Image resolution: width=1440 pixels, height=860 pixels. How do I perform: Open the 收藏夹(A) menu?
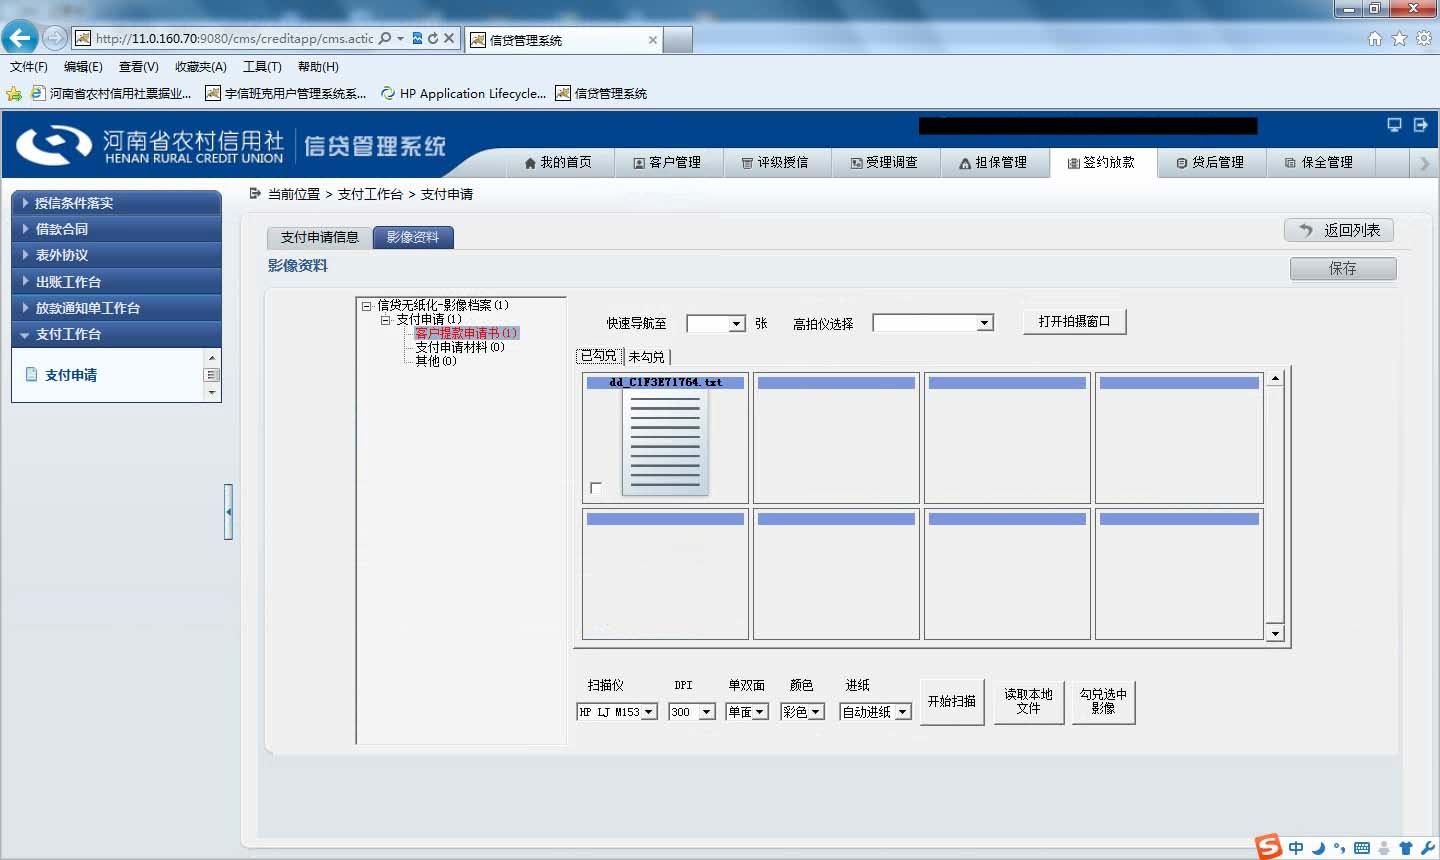201,67
